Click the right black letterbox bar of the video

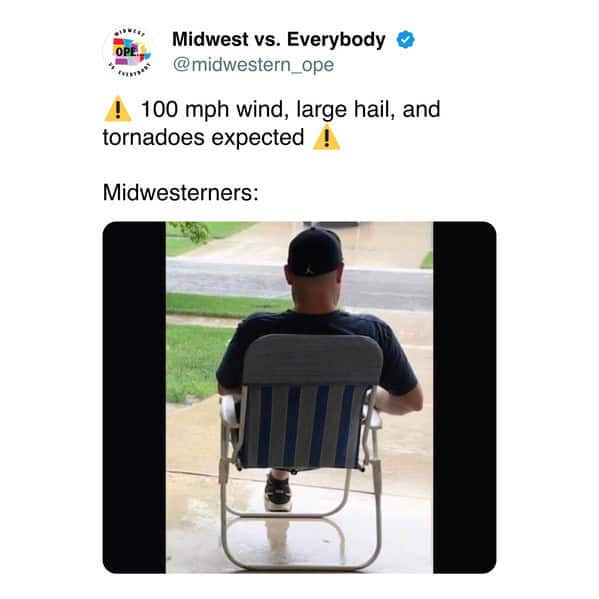click(465, 397)
